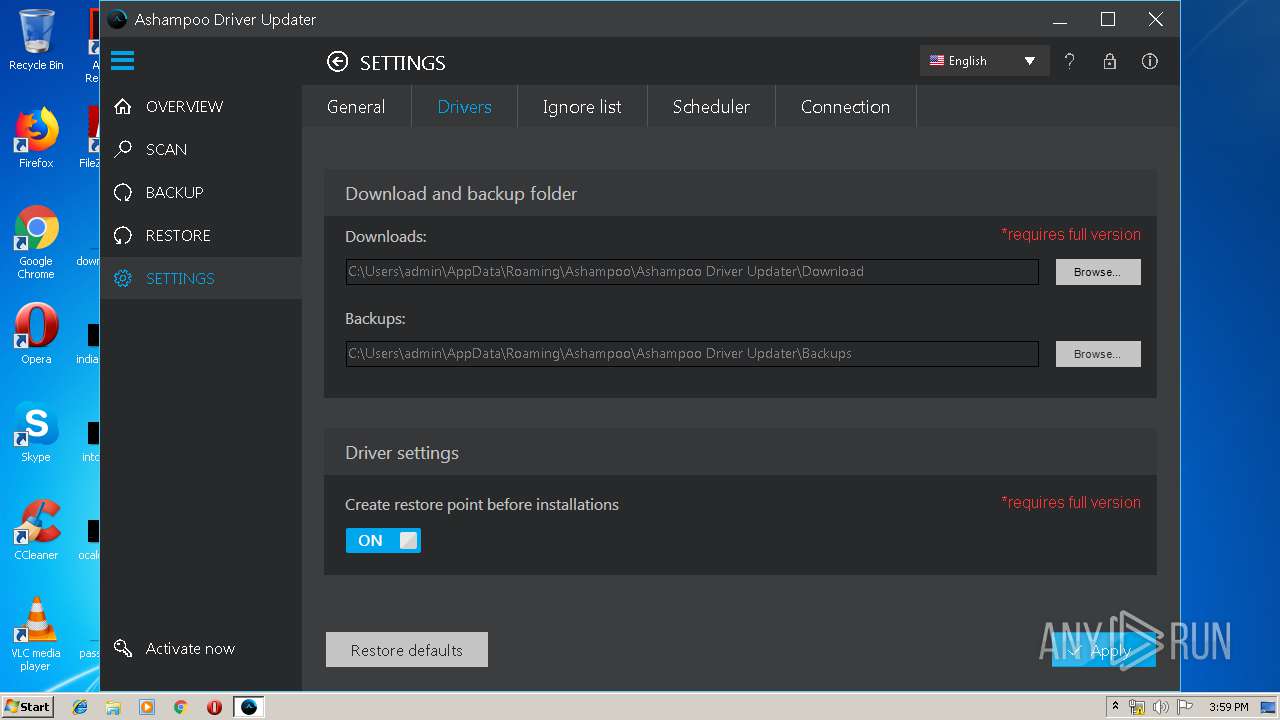
Task: Open the info icon in the header
Action: [x=1150, y=61]
